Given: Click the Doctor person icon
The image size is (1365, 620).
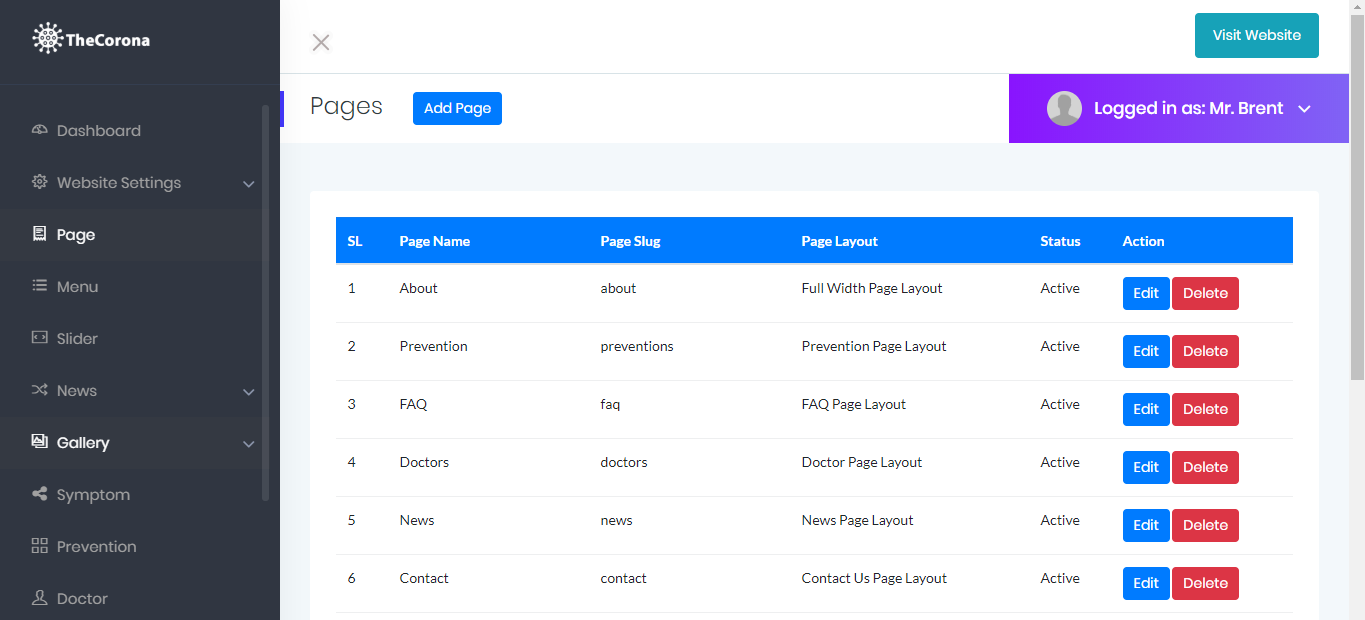Looking at the screenshot, I should pyautogui.click(x=40, y=598).
